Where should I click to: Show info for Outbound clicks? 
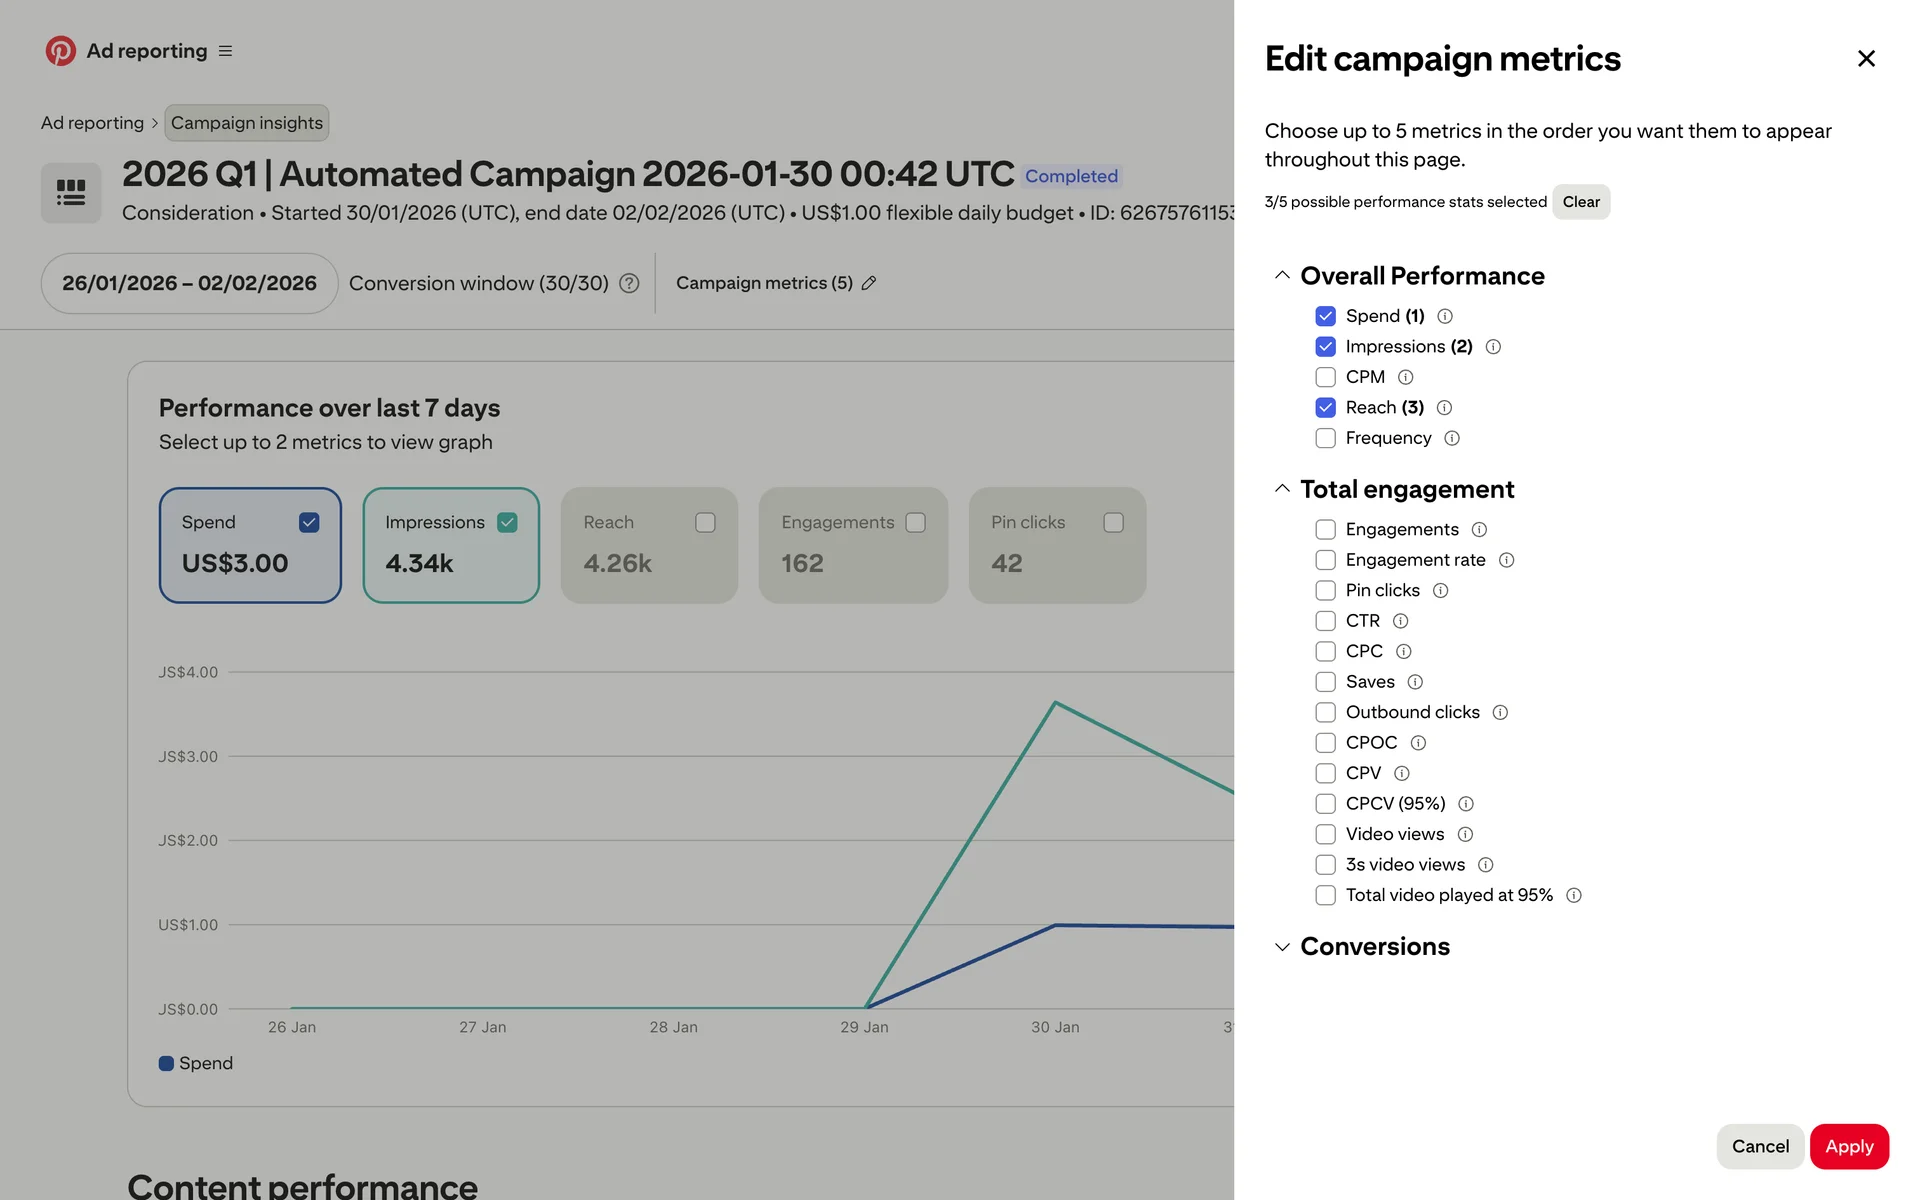point(1500,712)
